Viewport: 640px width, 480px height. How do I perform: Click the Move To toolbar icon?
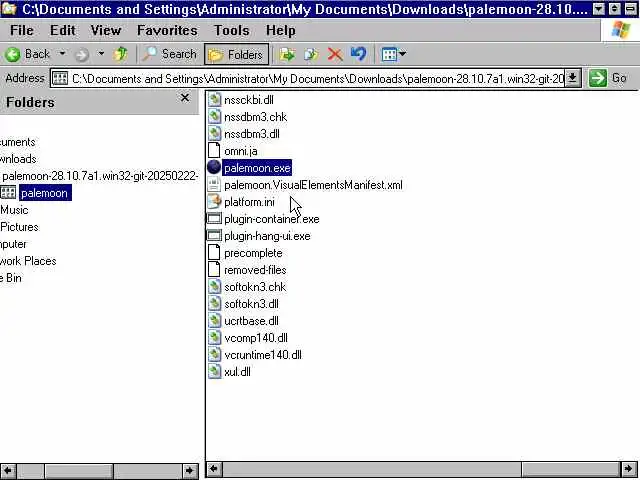coord(287,54)
